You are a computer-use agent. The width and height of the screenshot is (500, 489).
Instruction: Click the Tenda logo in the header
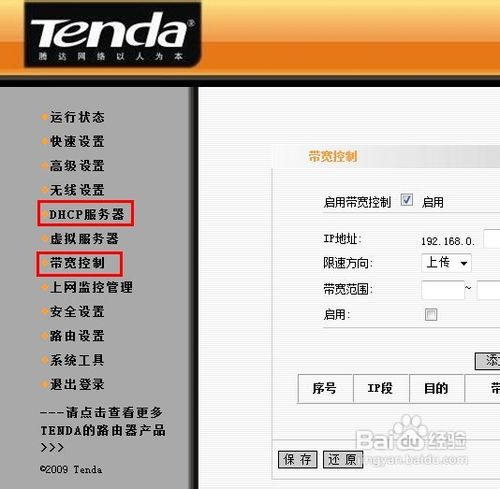113,35
